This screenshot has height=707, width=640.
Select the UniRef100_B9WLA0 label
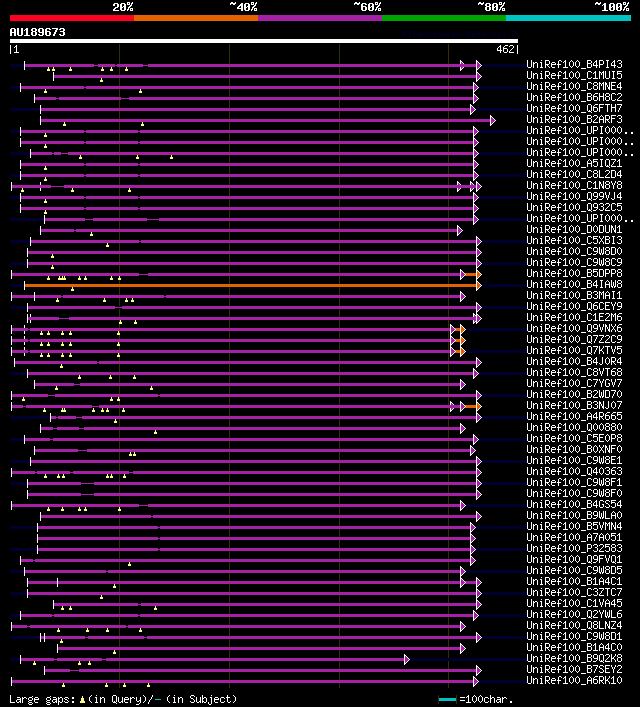pos(574,515)
